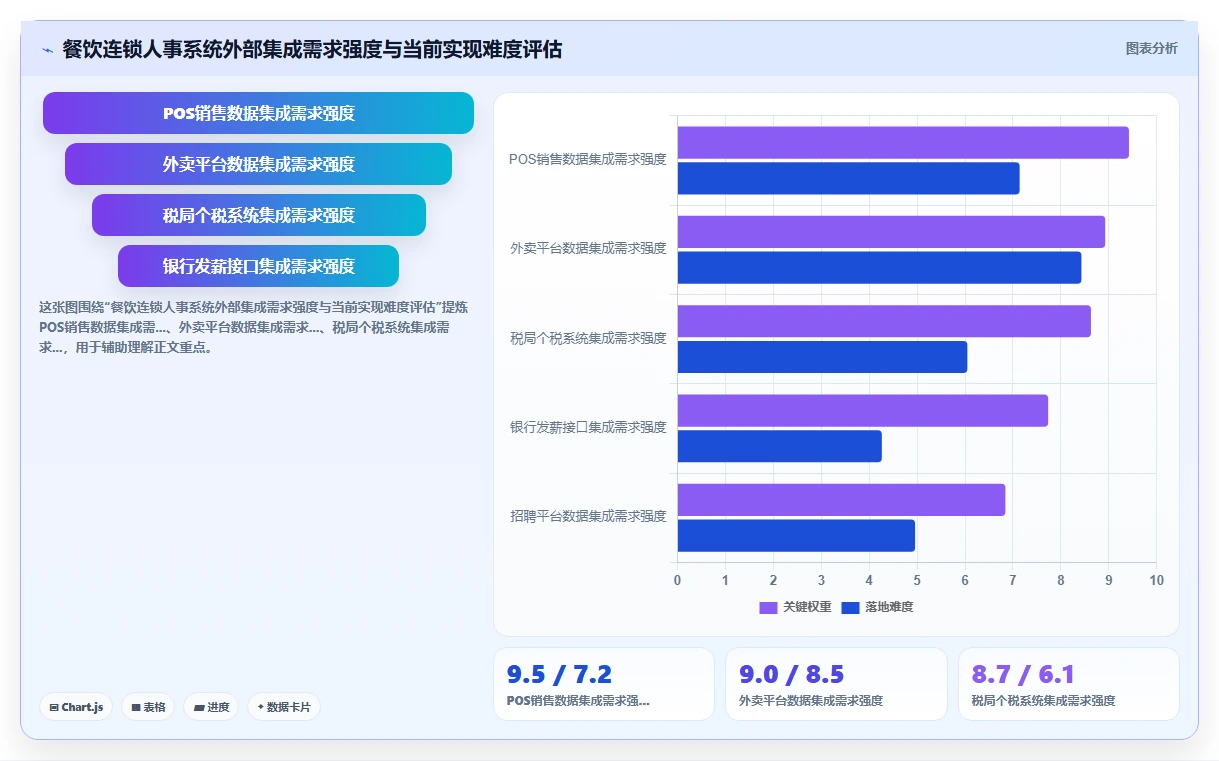This screenshot has height=761, width=1219.
Task: Click the blue bar for 招聘平台数据集成需求强度
Action: click(x=796, y=535)
